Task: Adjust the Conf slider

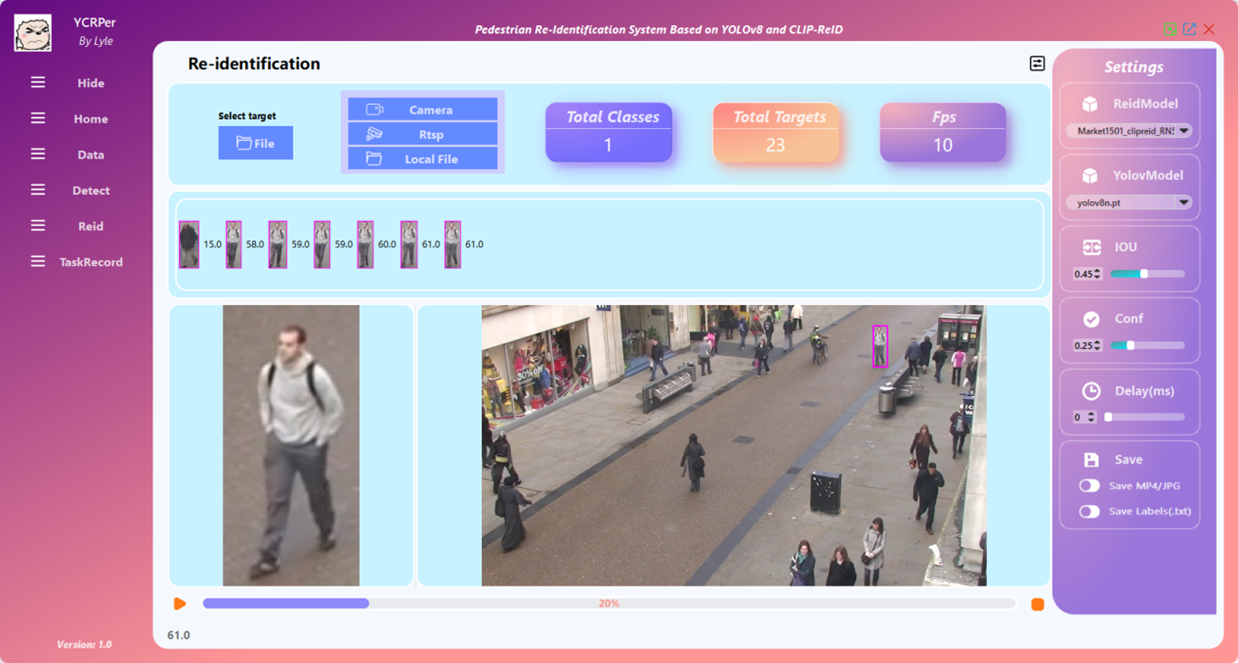Action: [1131, 346]
